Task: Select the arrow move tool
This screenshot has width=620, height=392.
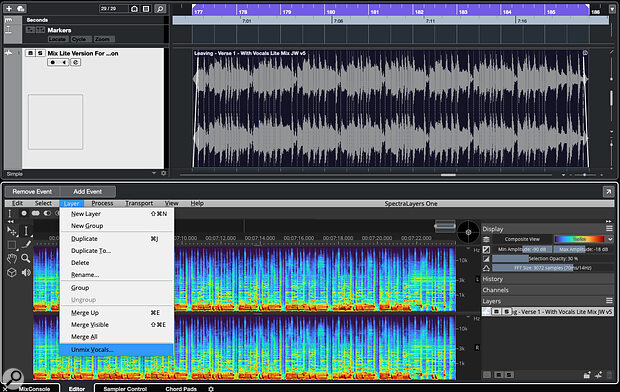Action: pyautogui.click(x=12, y=231)
